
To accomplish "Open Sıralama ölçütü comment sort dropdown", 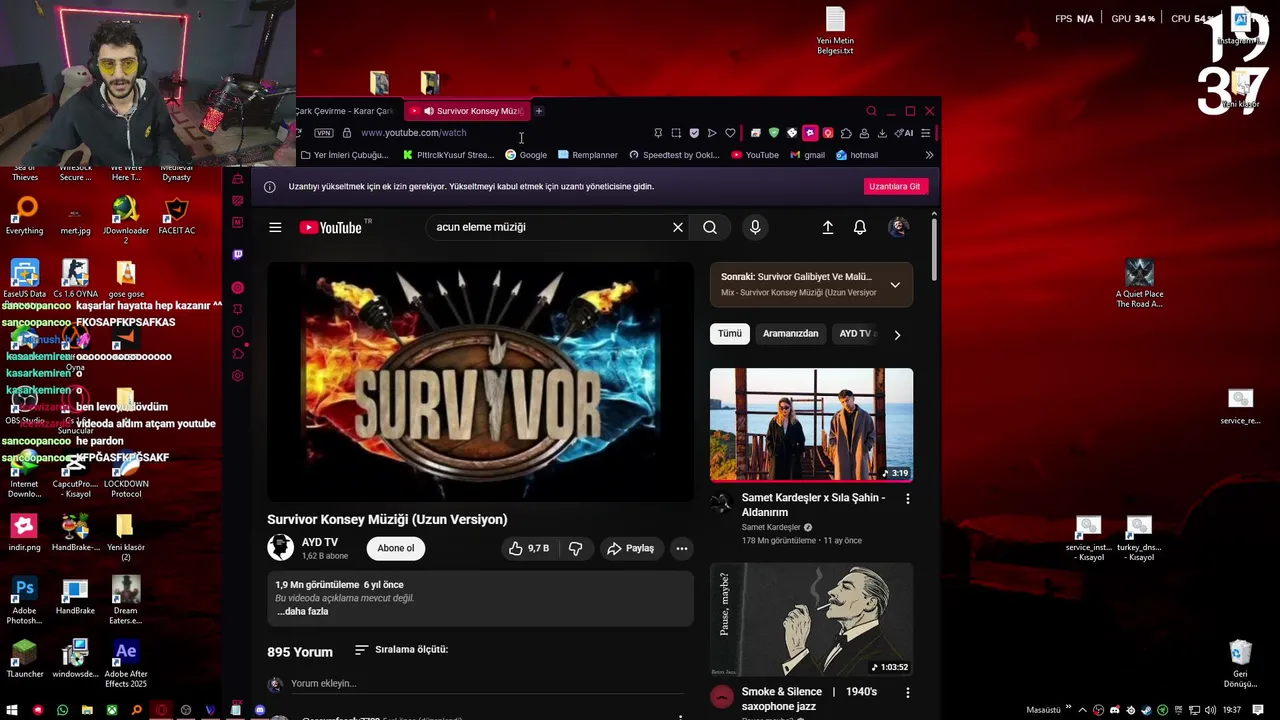I will click(x=401, y=649).
